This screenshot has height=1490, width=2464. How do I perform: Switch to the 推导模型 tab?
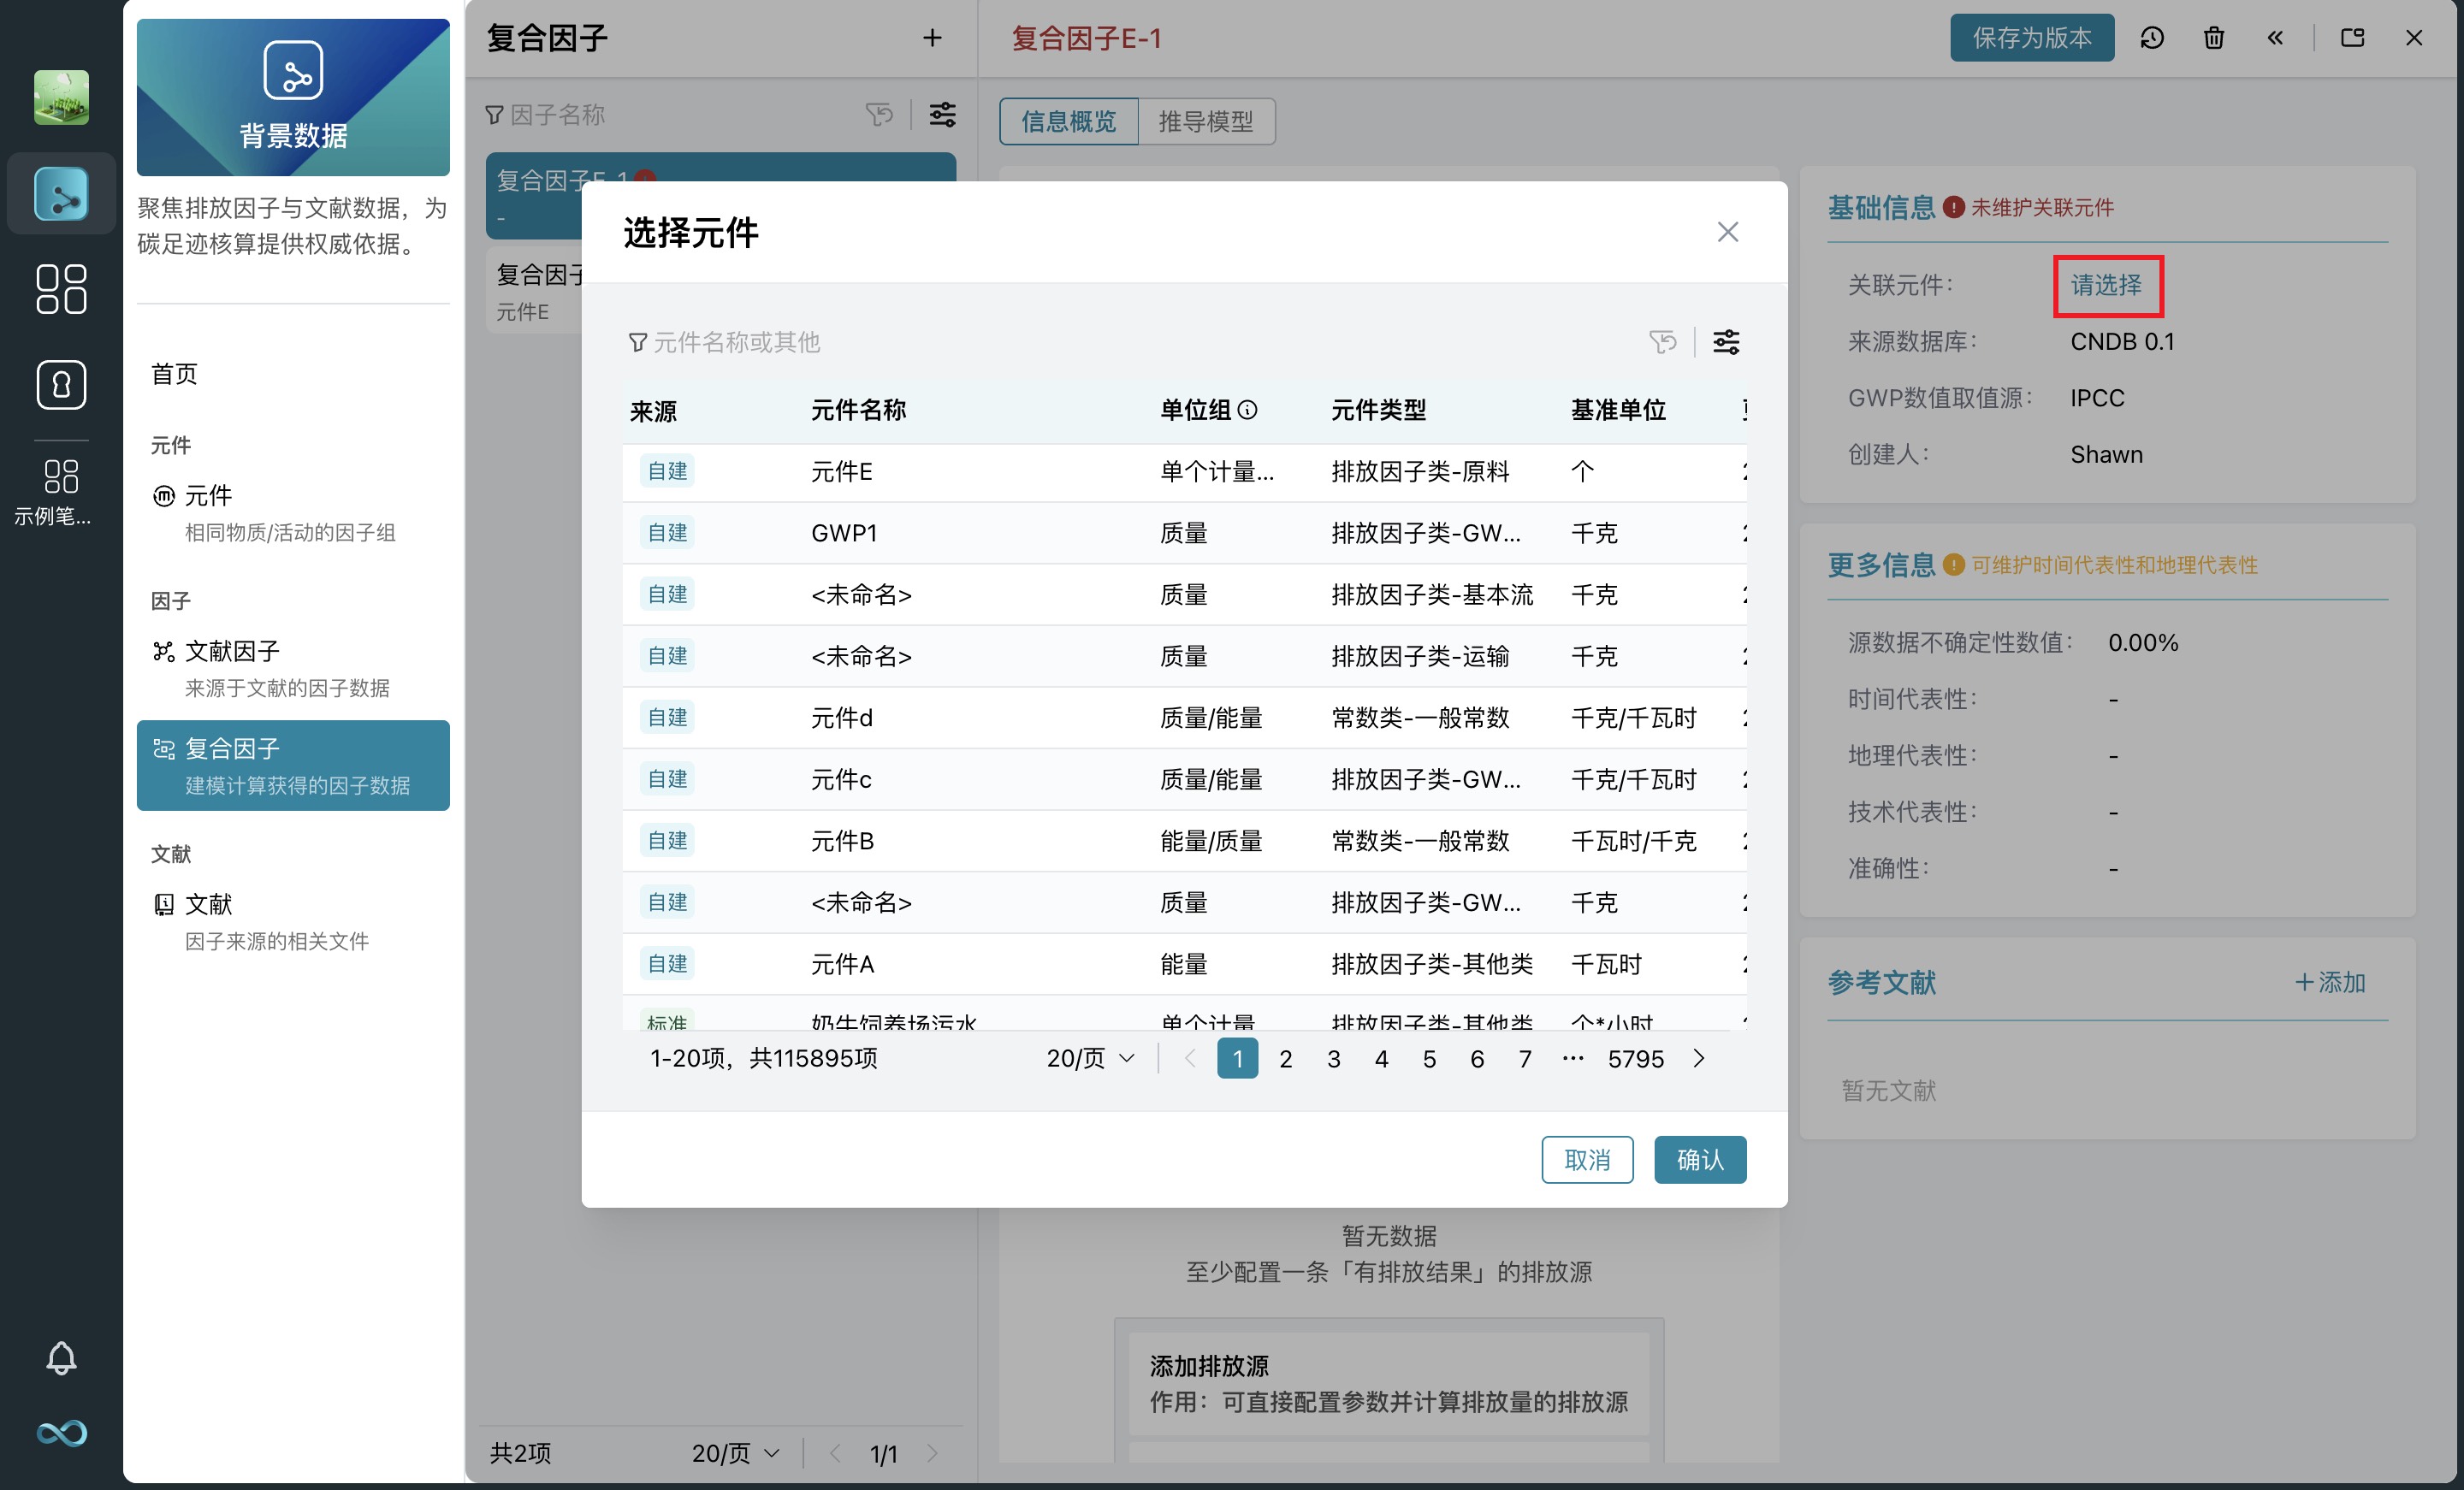pos(1205,122)
